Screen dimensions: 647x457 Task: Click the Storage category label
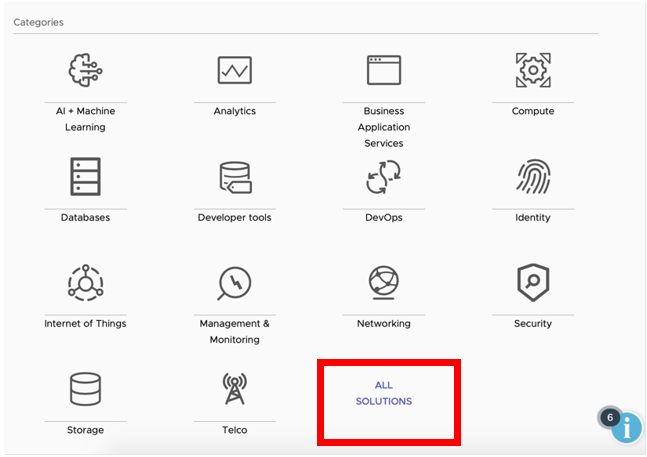tap(85, 430)
